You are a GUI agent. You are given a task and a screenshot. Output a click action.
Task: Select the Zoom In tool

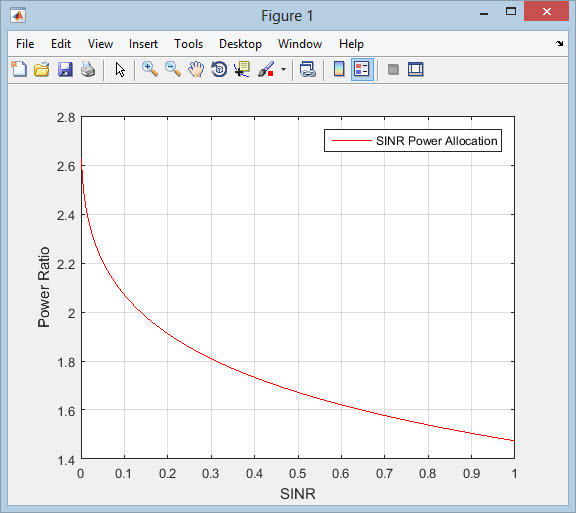tap(150, 69)
